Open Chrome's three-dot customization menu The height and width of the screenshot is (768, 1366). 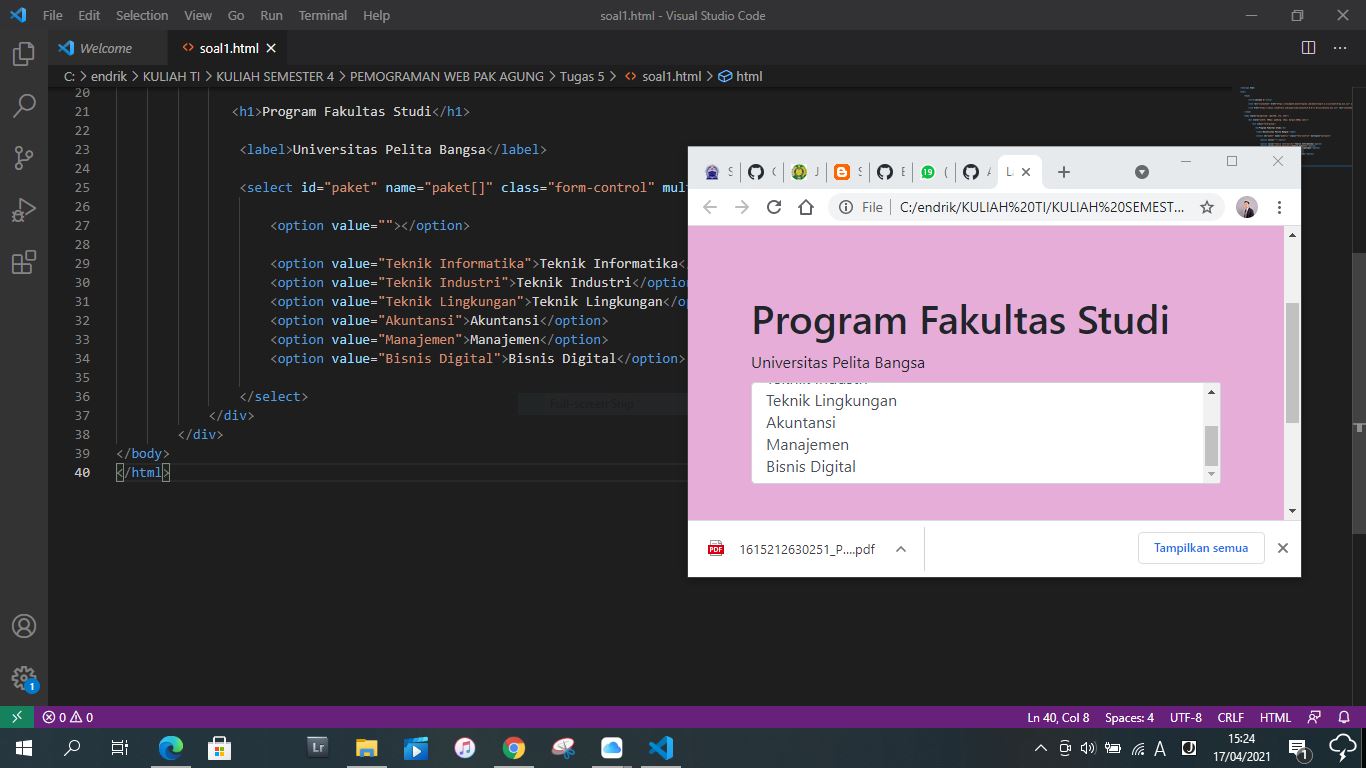(x=1279, y=207)
